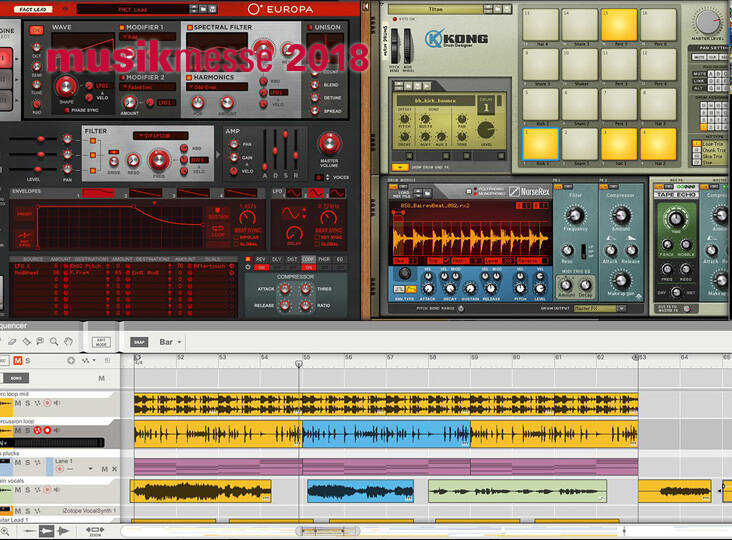Toggle the Snap button in the sequencer
Screen dimensions: 732x540
(x=139, y=342)
